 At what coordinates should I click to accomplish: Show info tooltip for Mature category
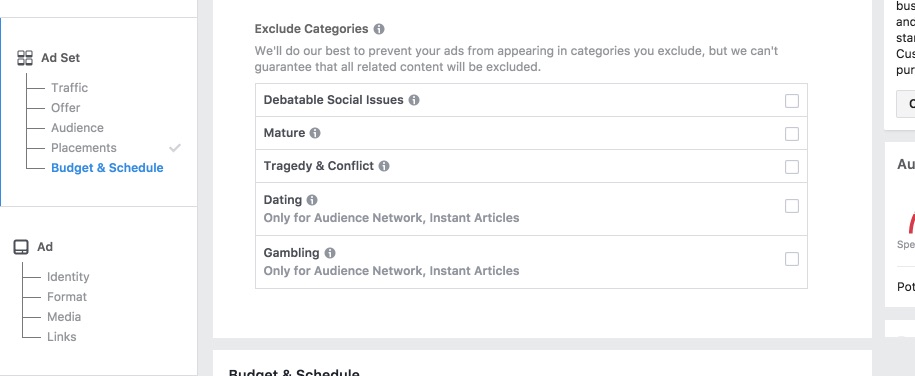[315, 133]
